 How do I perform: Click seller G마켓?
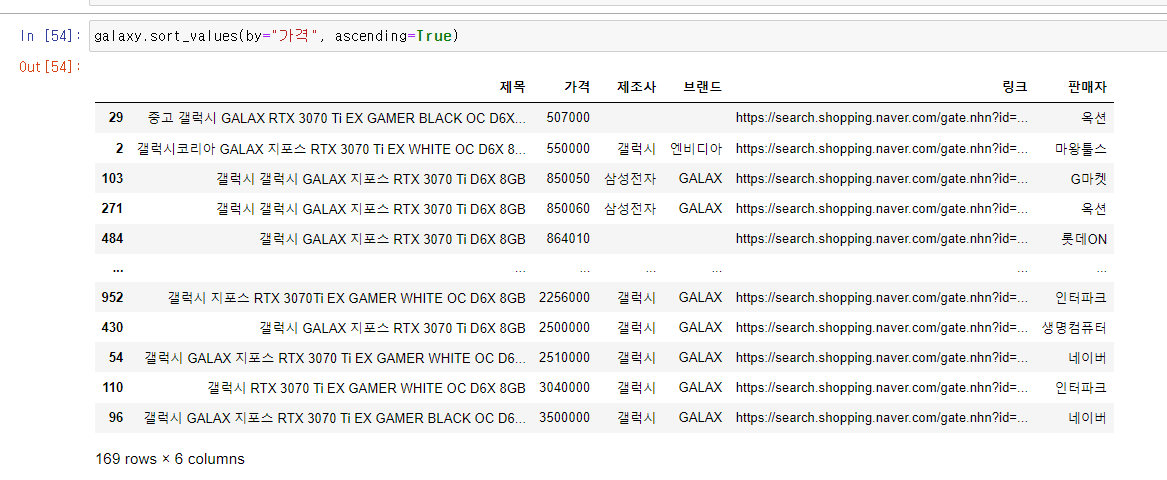click(x=1087, y=178)
